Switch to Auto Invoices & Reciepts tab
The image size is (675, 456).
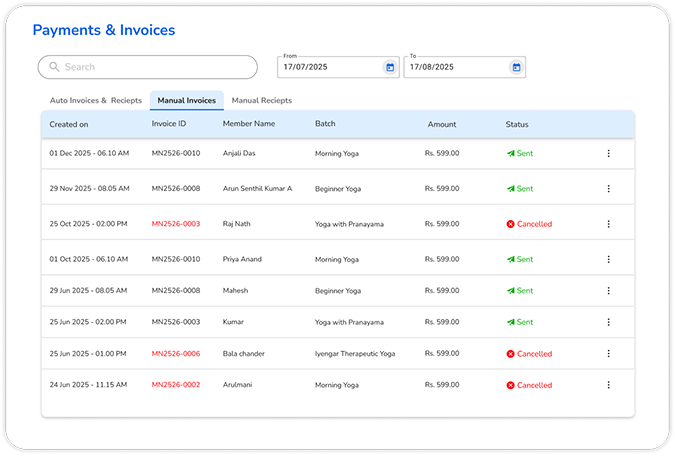(96, 100)
